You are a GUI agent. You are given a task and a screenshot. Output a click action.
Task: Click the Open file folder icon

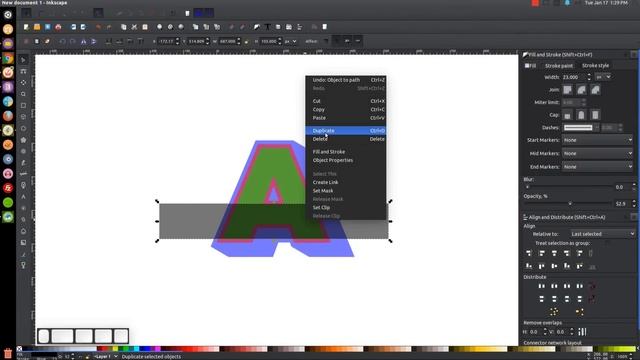point(37,27)
